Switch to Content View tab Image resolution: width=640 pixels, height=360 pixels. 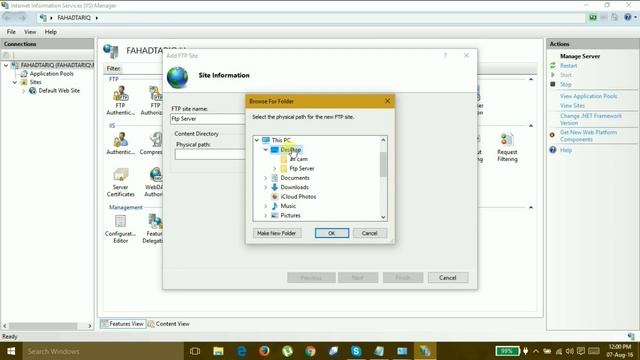(x=169, y=324)
